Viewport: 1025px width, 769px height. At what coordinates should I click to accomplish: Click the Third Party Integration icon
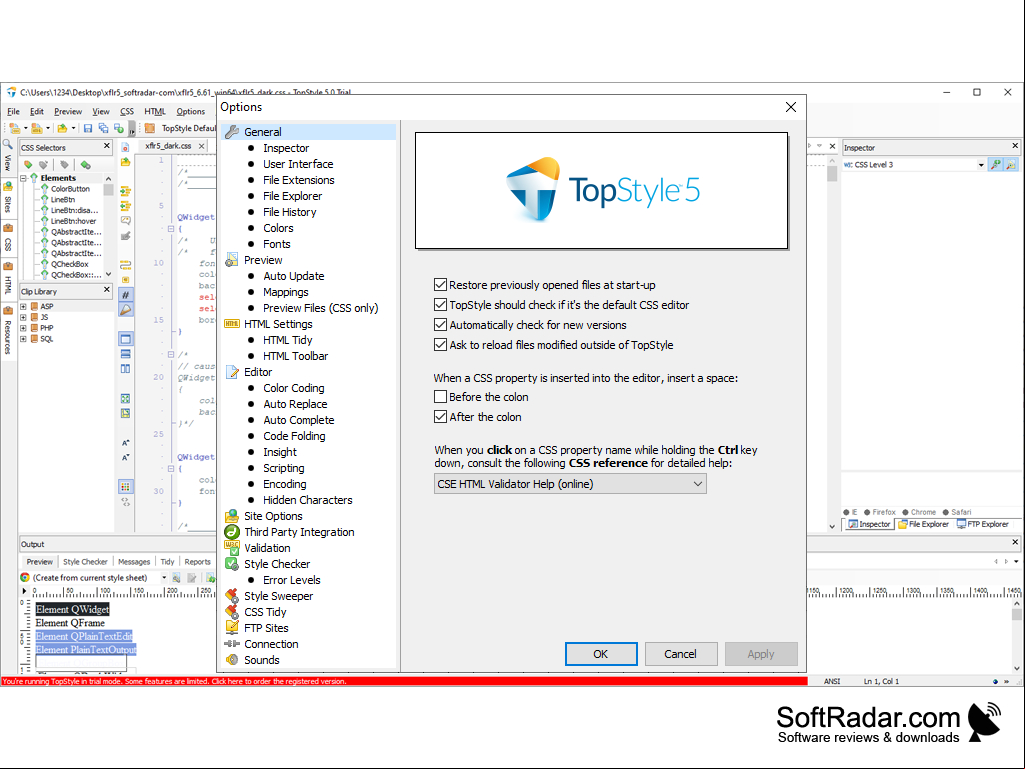[231, 532]
